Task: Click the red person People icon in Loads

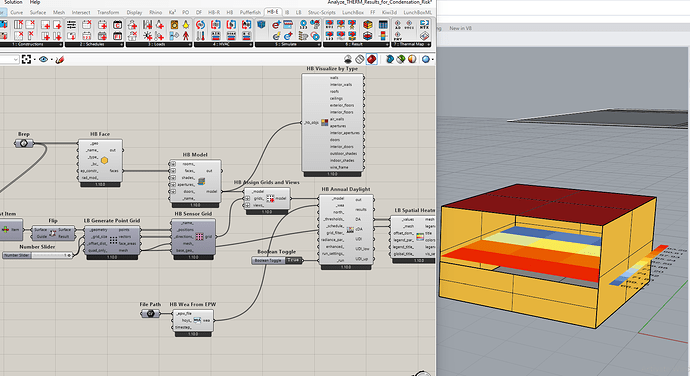Action: tap(186, 36)
